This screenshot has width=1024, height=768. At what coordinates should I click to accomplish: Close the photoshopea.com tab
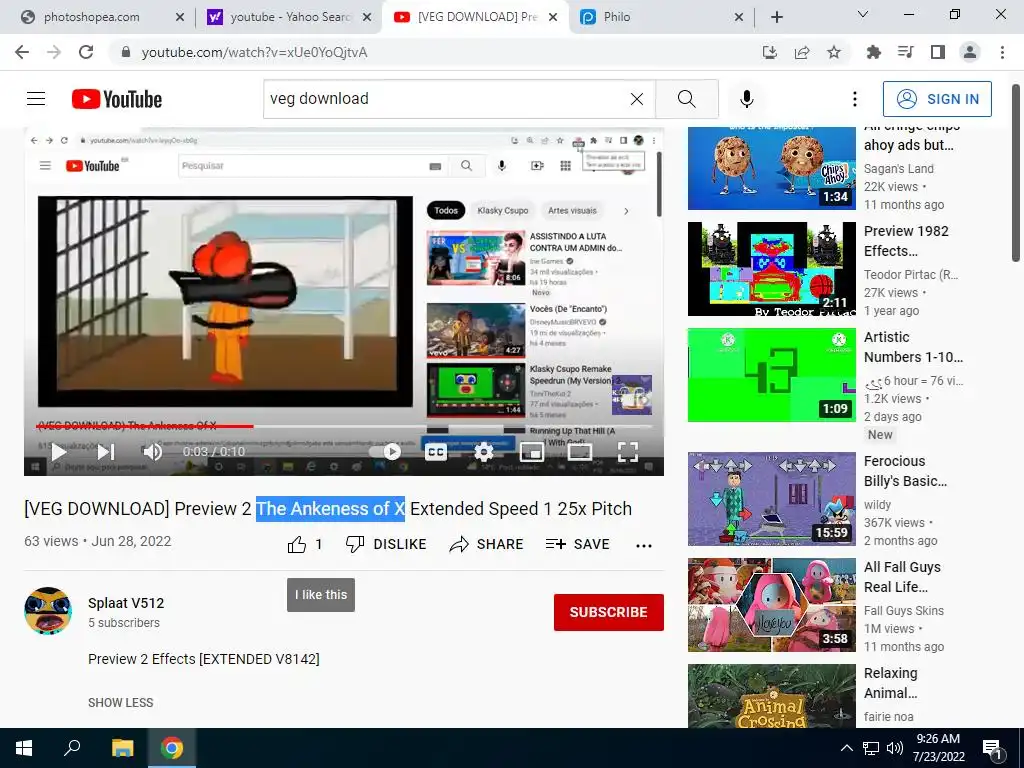click(x=180, y=17)
